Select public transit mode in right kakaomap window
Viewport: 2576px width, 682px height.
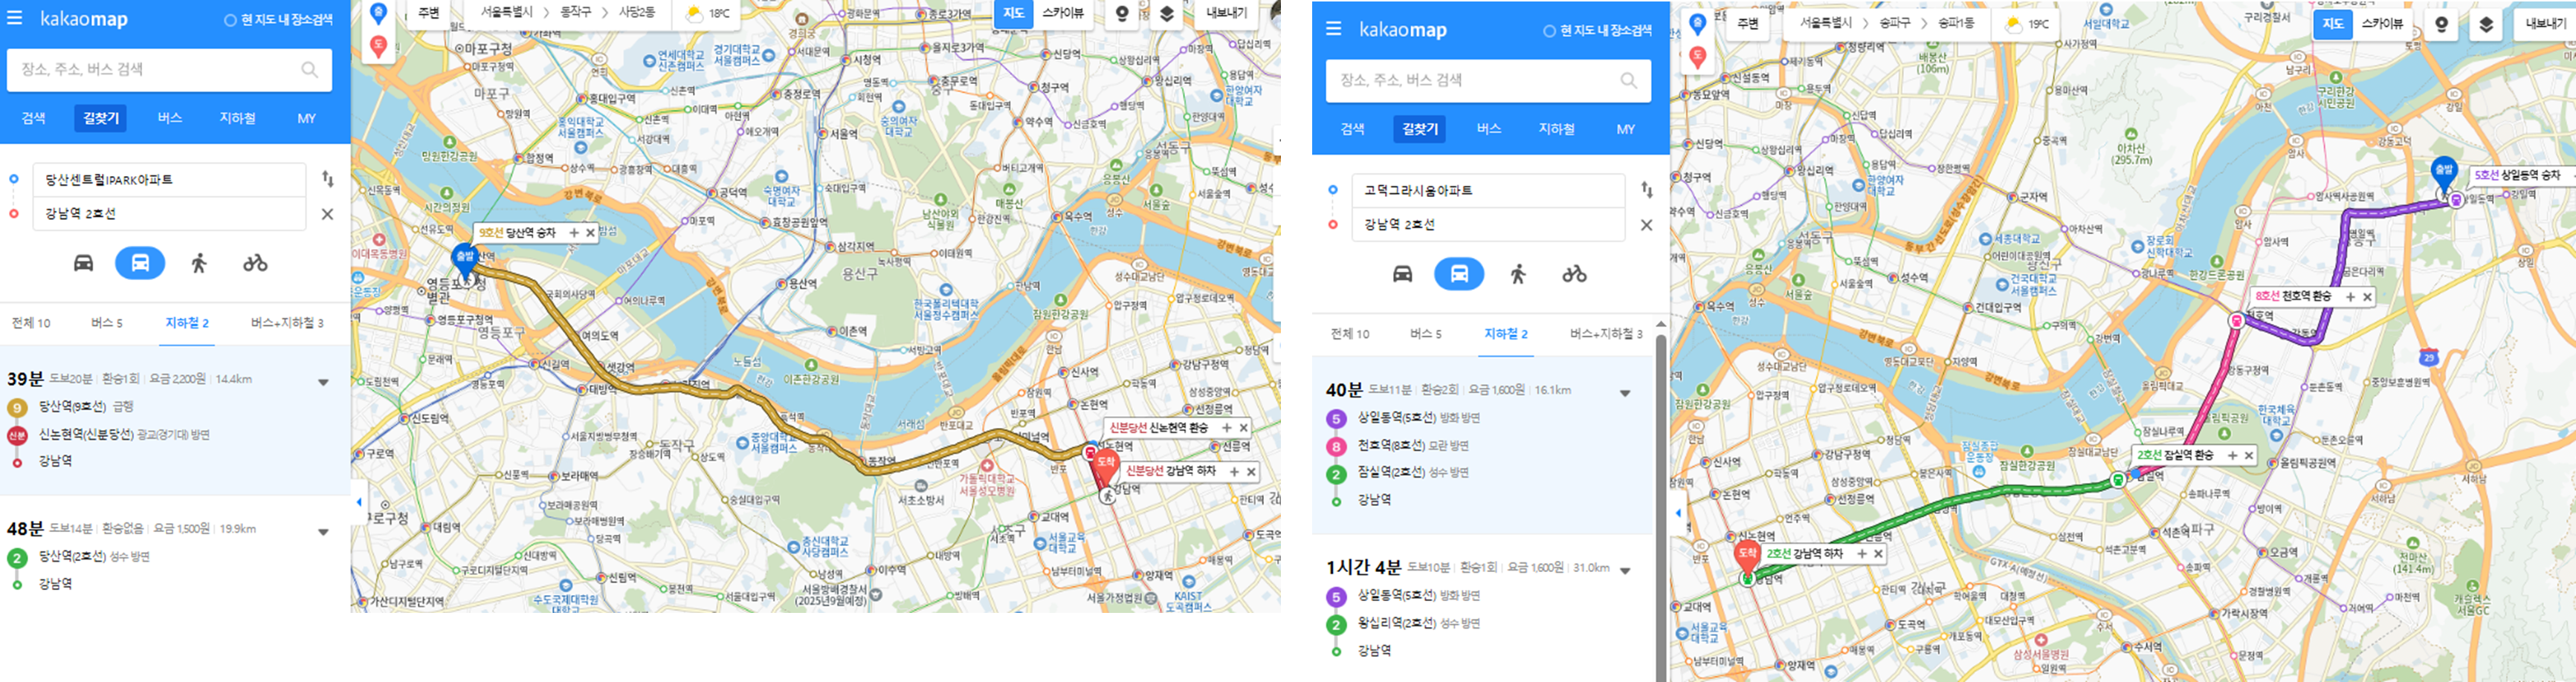click(1459, 274)
